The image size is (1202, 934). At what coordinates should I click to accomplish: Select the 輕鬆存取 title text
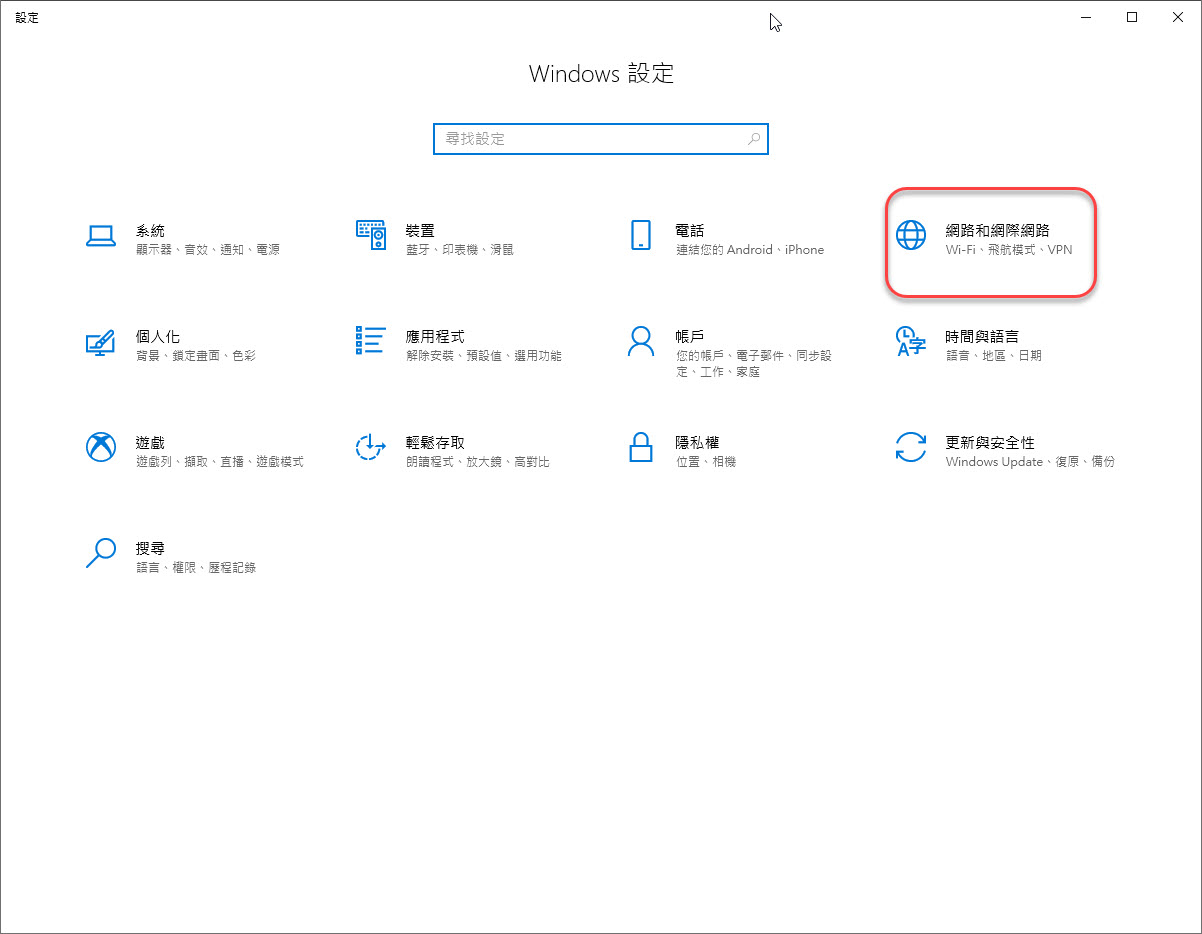[435, 443]
